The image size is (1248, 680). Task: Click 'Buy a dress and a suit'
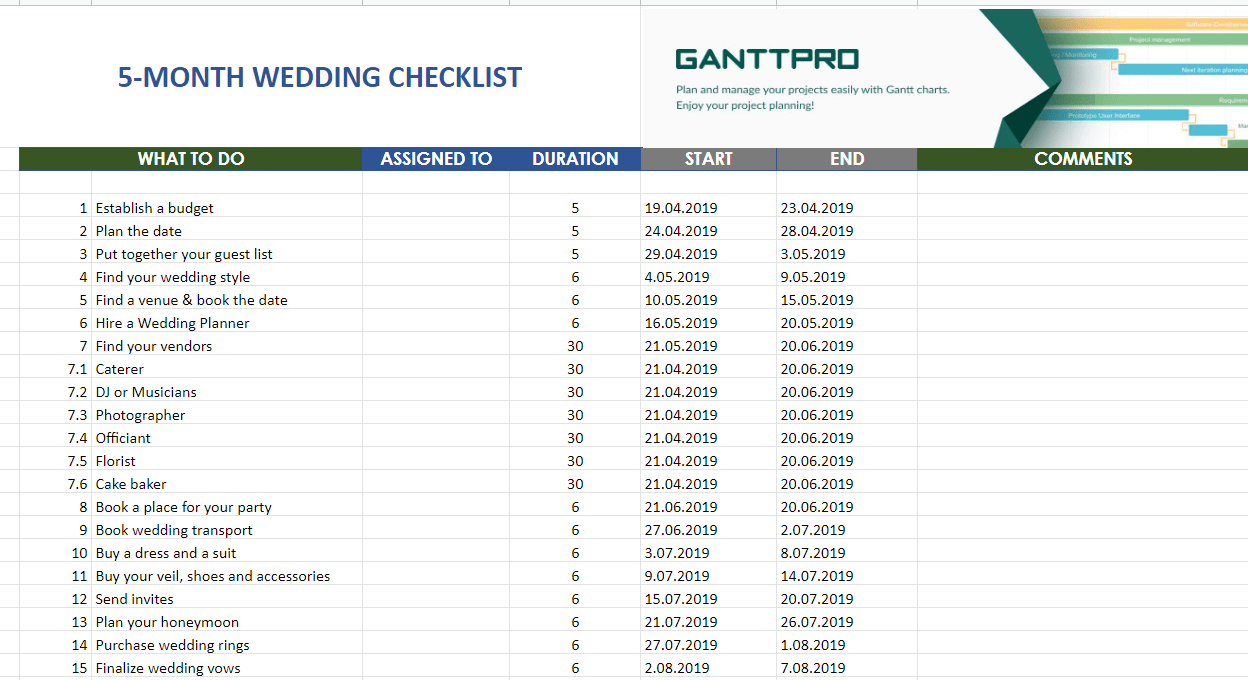227,553
